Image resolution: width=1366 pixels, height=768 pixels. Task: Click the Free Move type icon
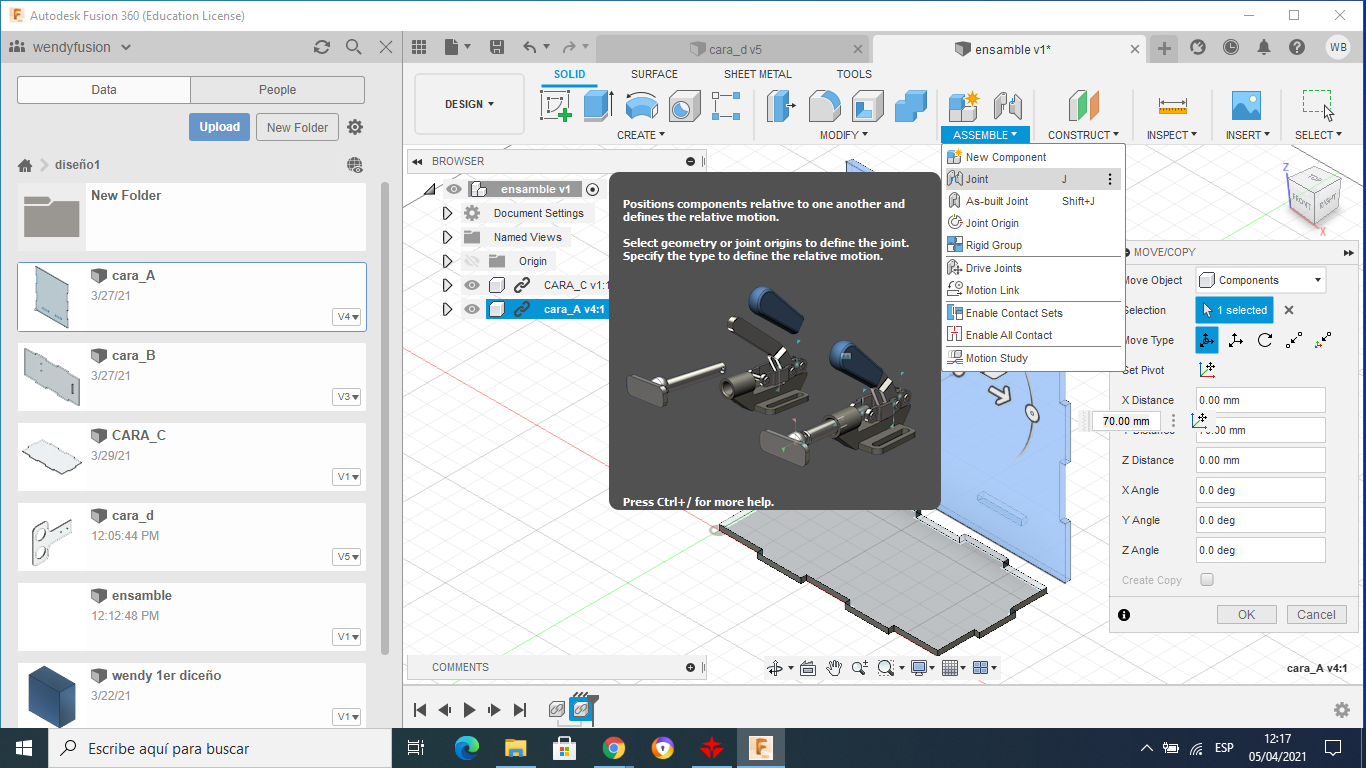point(1207,340)
